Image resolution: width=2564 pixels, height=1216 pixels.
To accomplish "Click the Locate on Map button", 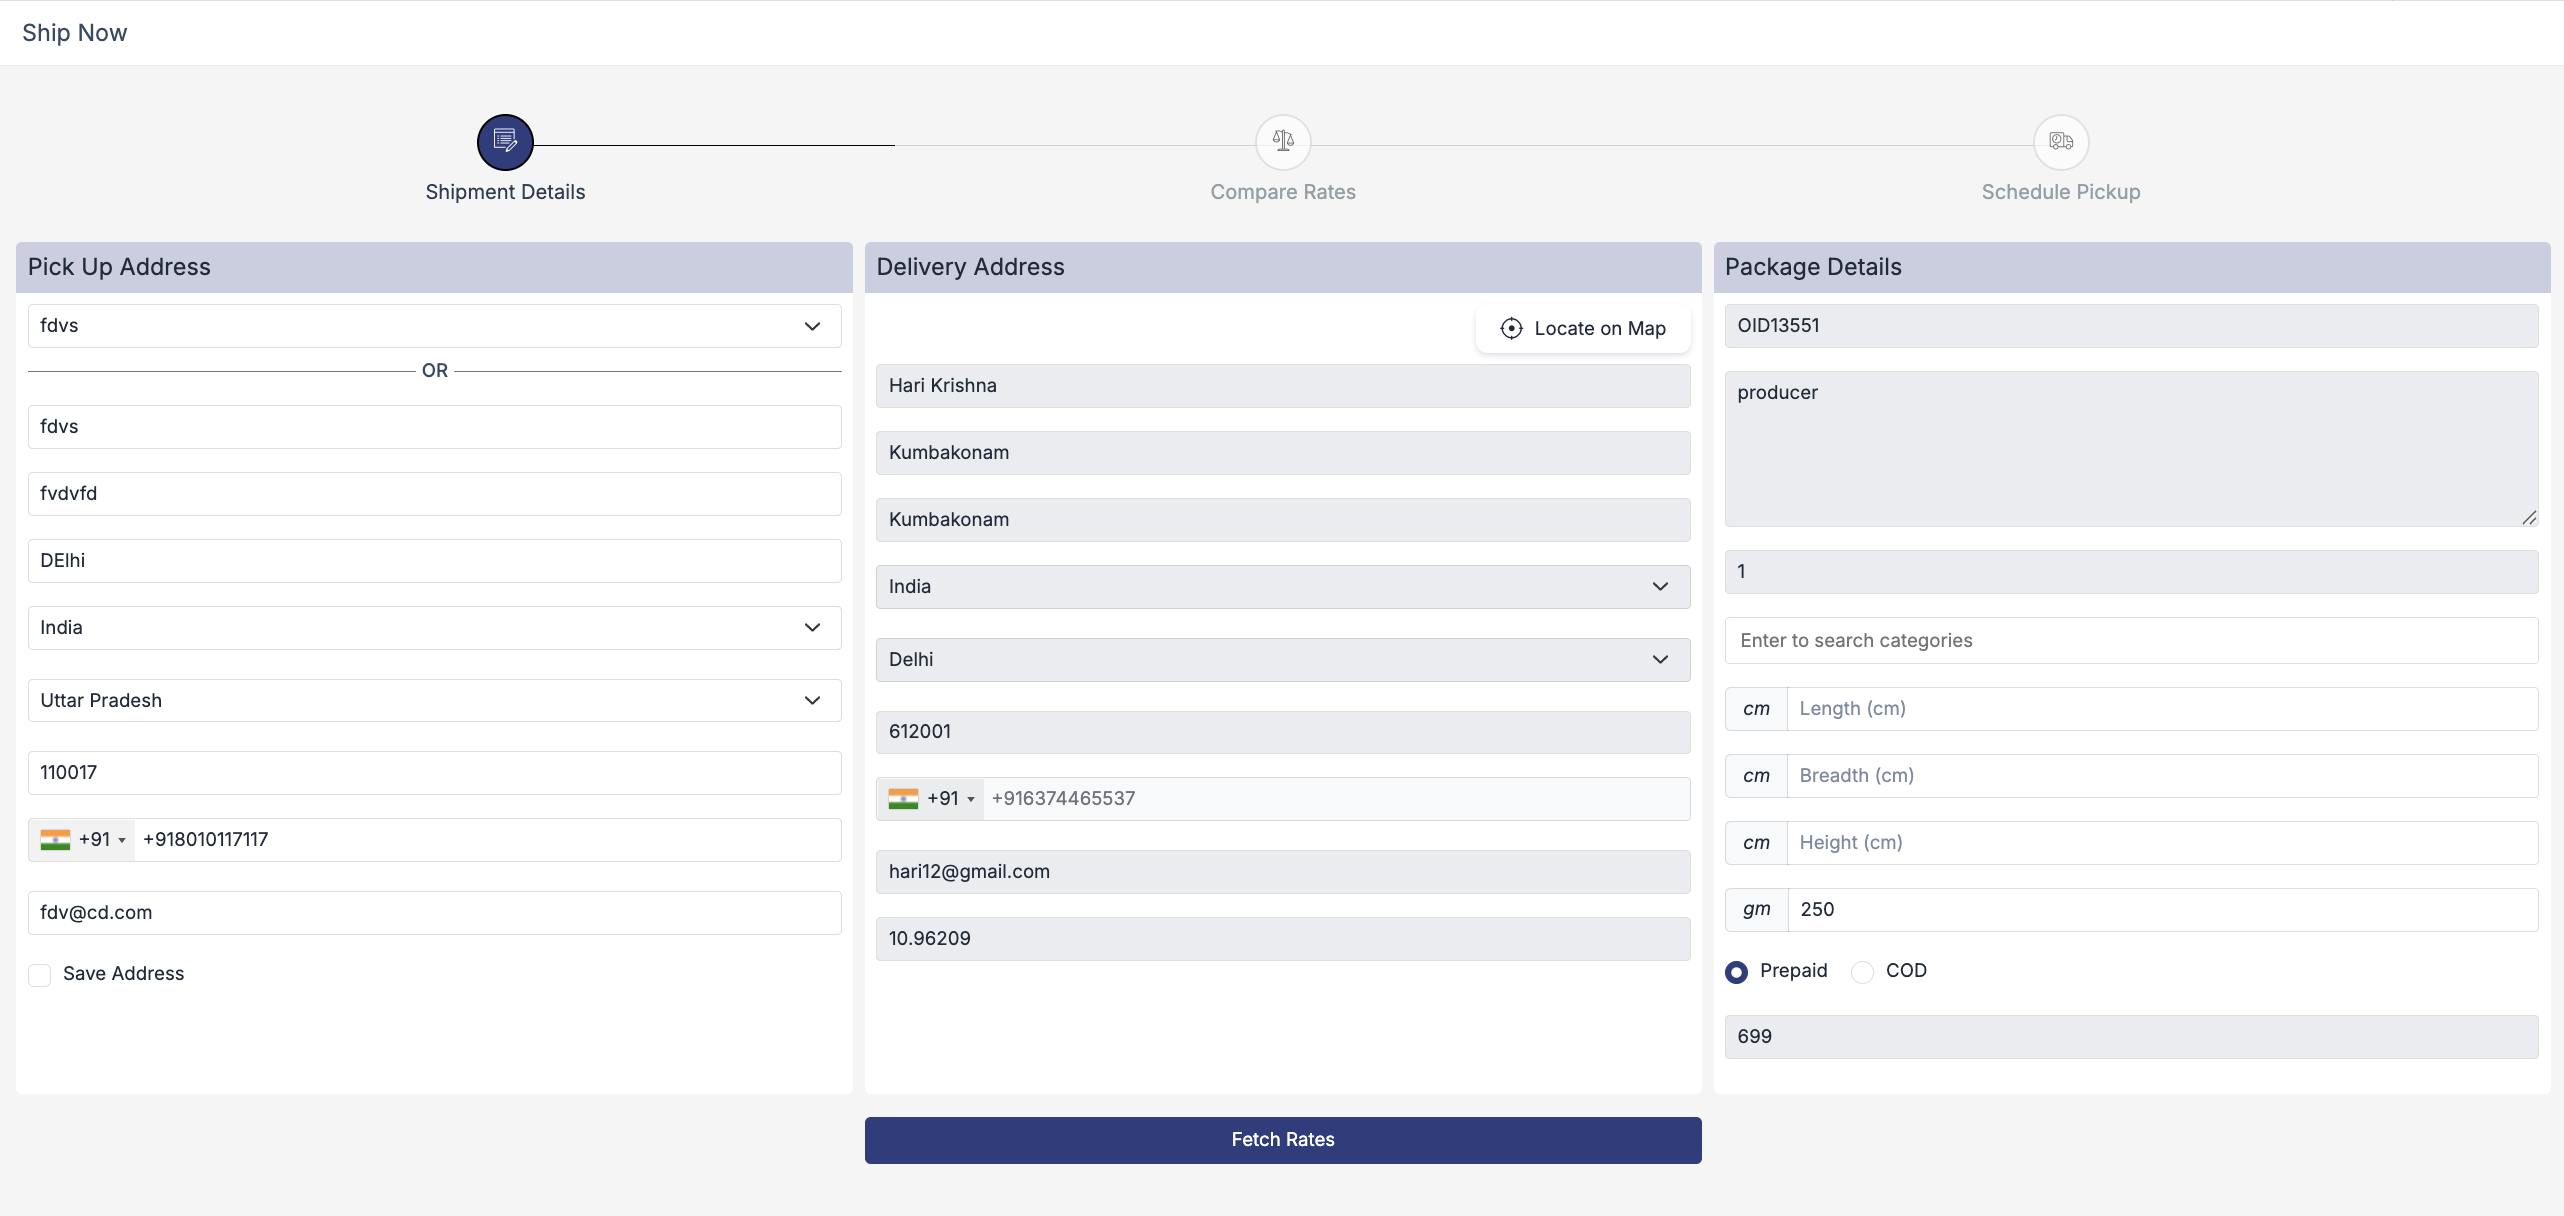I will click(x=1583, y=329).
